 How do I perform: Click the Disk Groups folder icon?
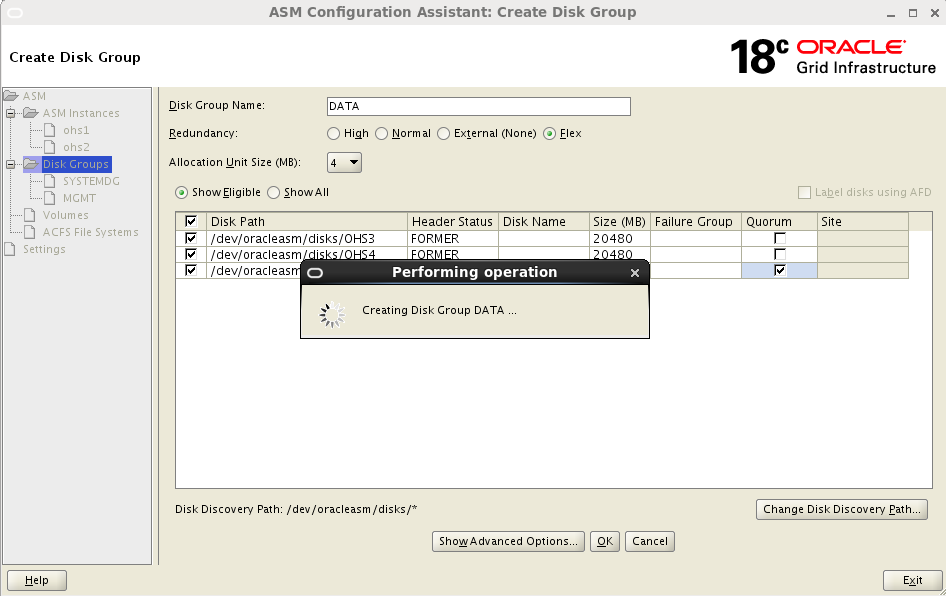tap(31, 164)
